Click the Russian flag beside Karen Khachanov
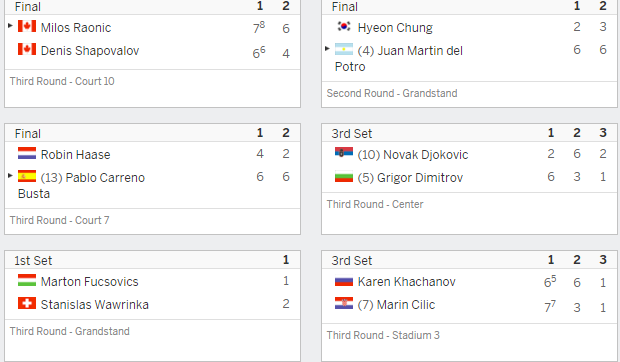This screenshot has width=620, height=362. (344, 281)
